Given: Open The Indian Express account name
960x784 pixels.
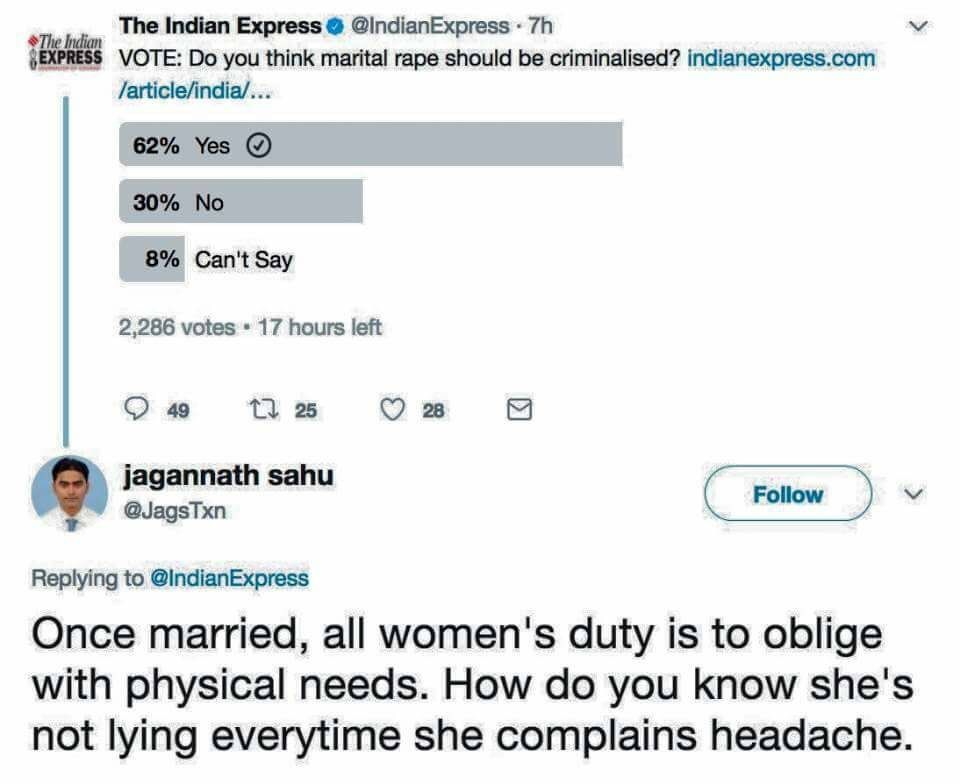Looking at the screenshot, I should [220, 27].
